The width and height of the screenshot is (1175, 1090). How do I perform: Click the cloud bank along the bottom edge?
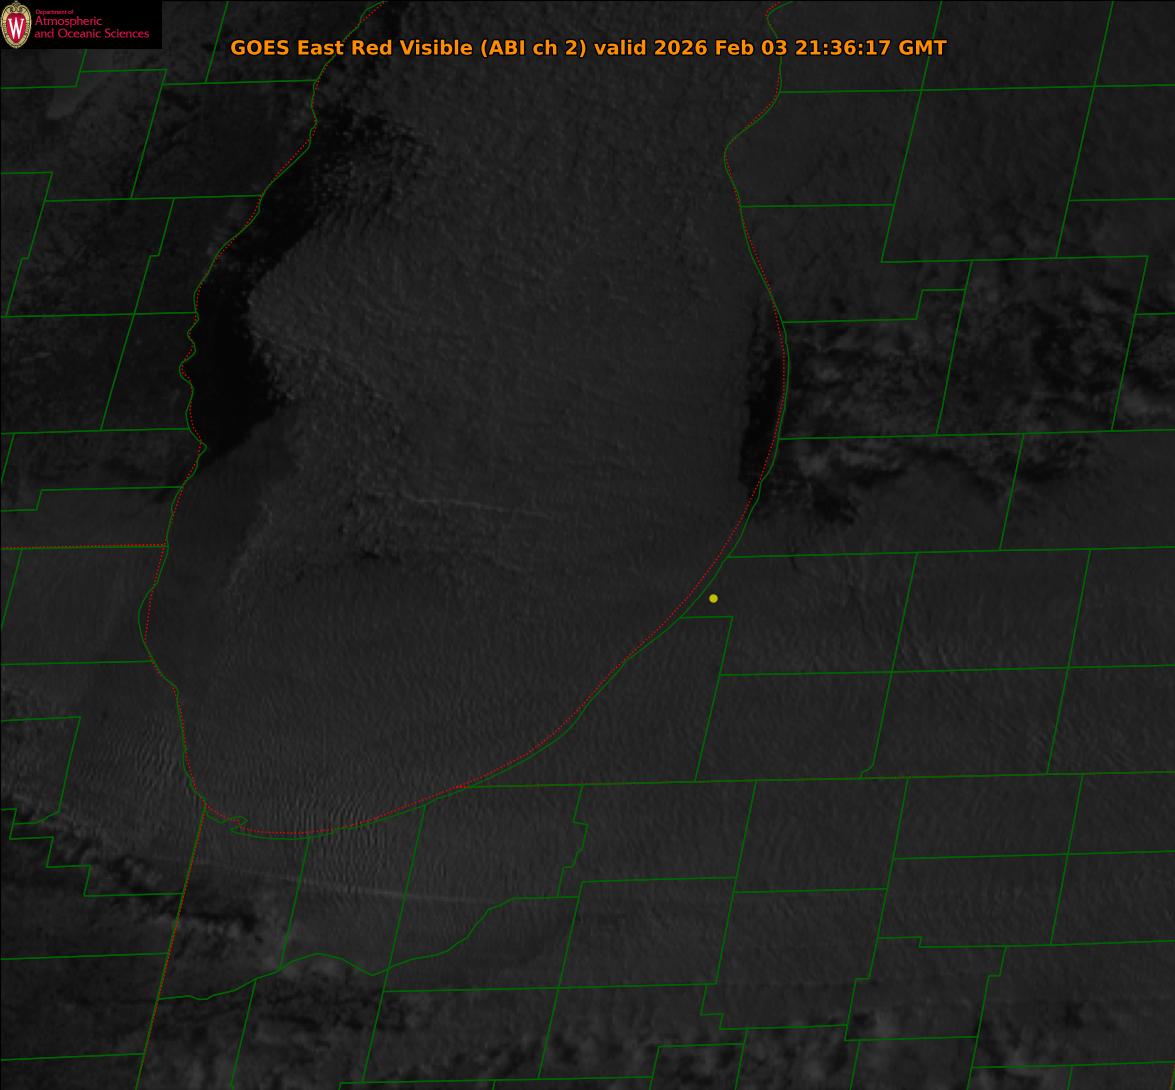coord(600,1050)
